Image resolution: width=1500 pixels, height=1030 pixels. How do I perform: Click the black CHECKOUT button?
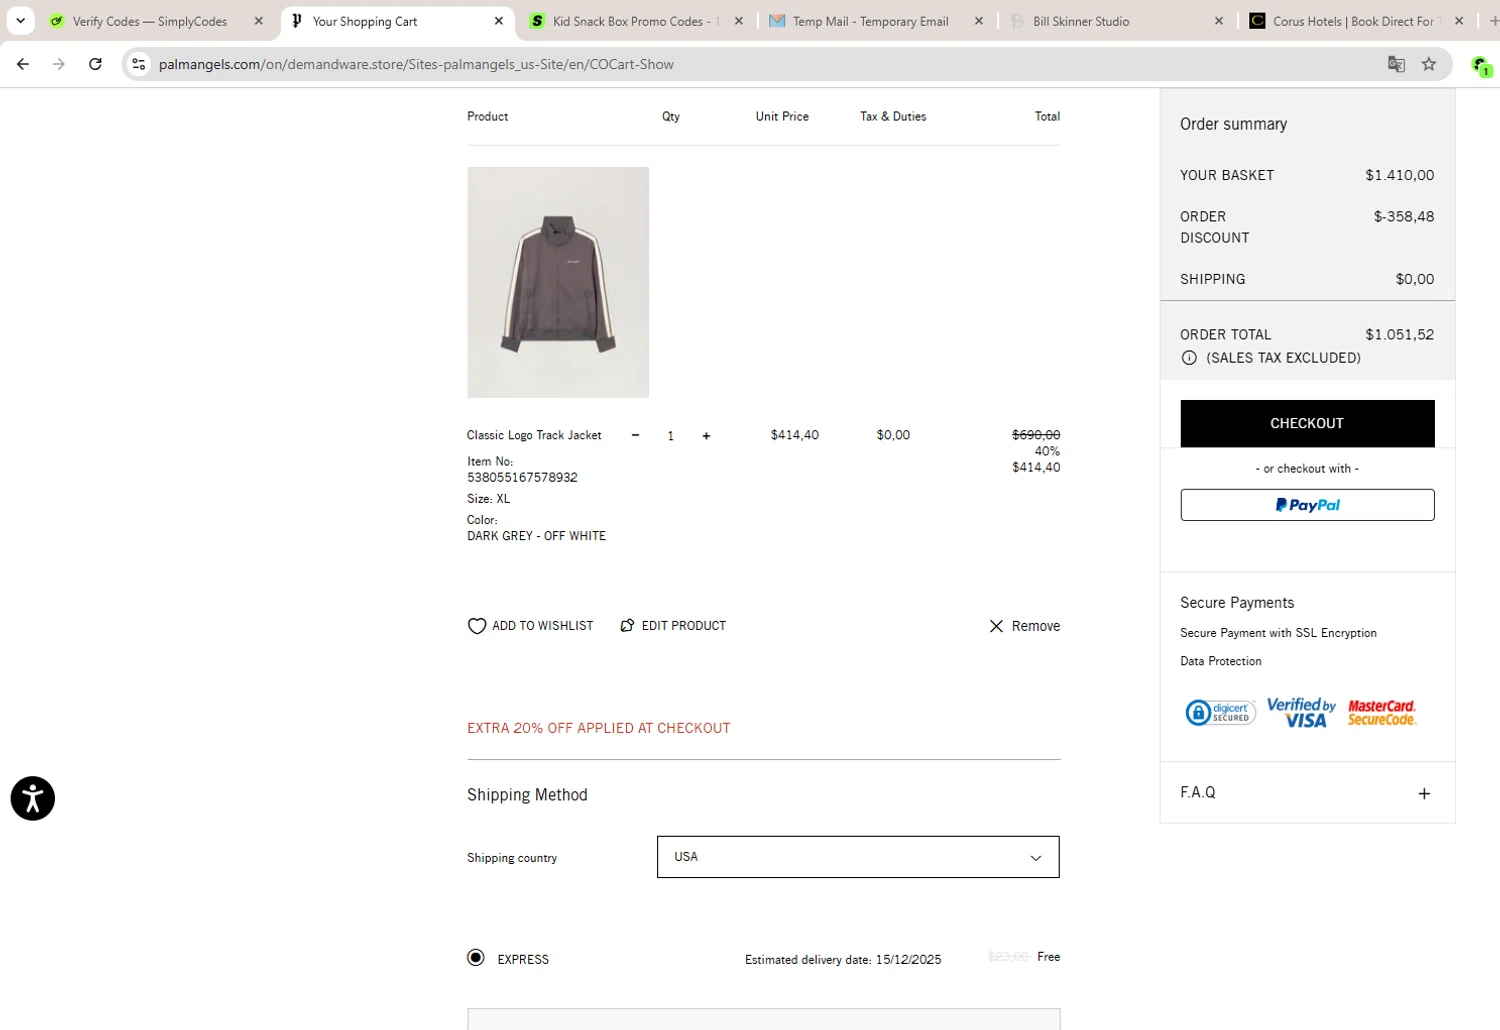tap(1307, 423)
